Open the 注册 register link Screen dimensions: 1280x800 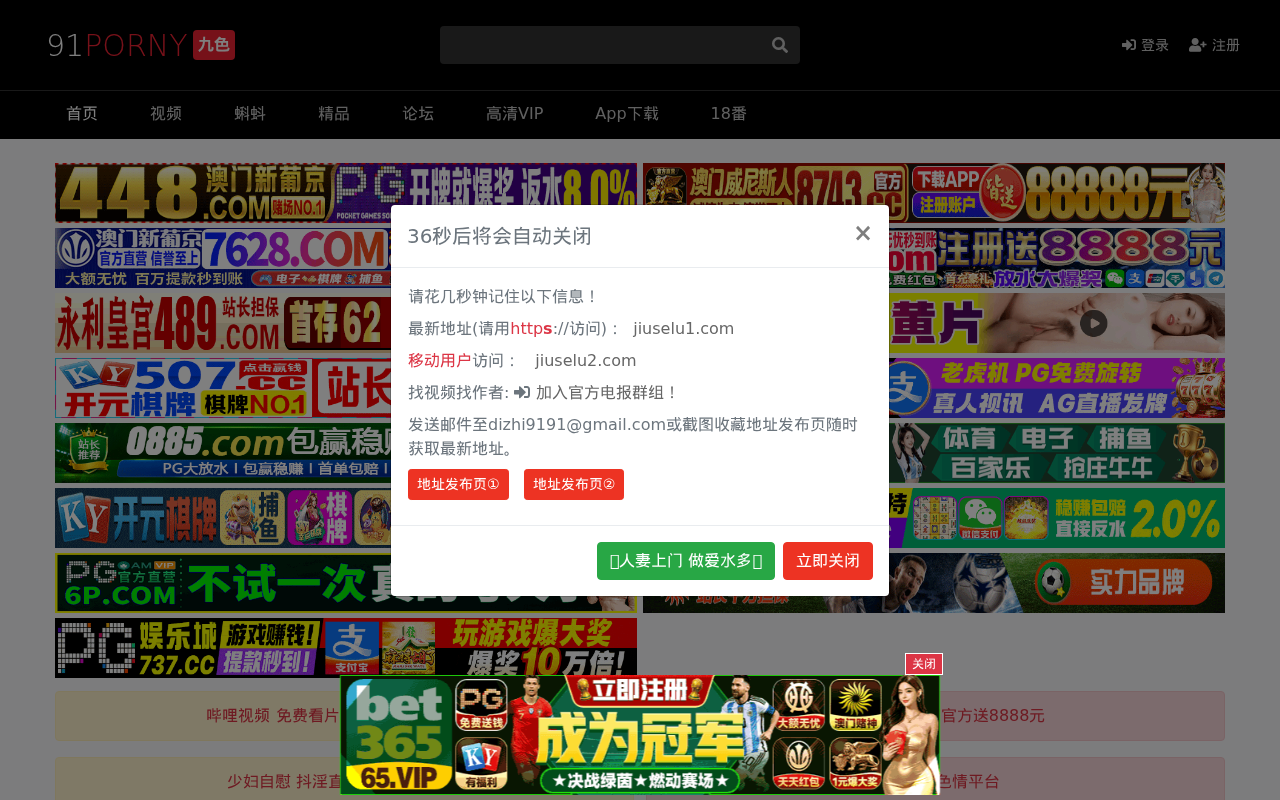pos(1214,45)
